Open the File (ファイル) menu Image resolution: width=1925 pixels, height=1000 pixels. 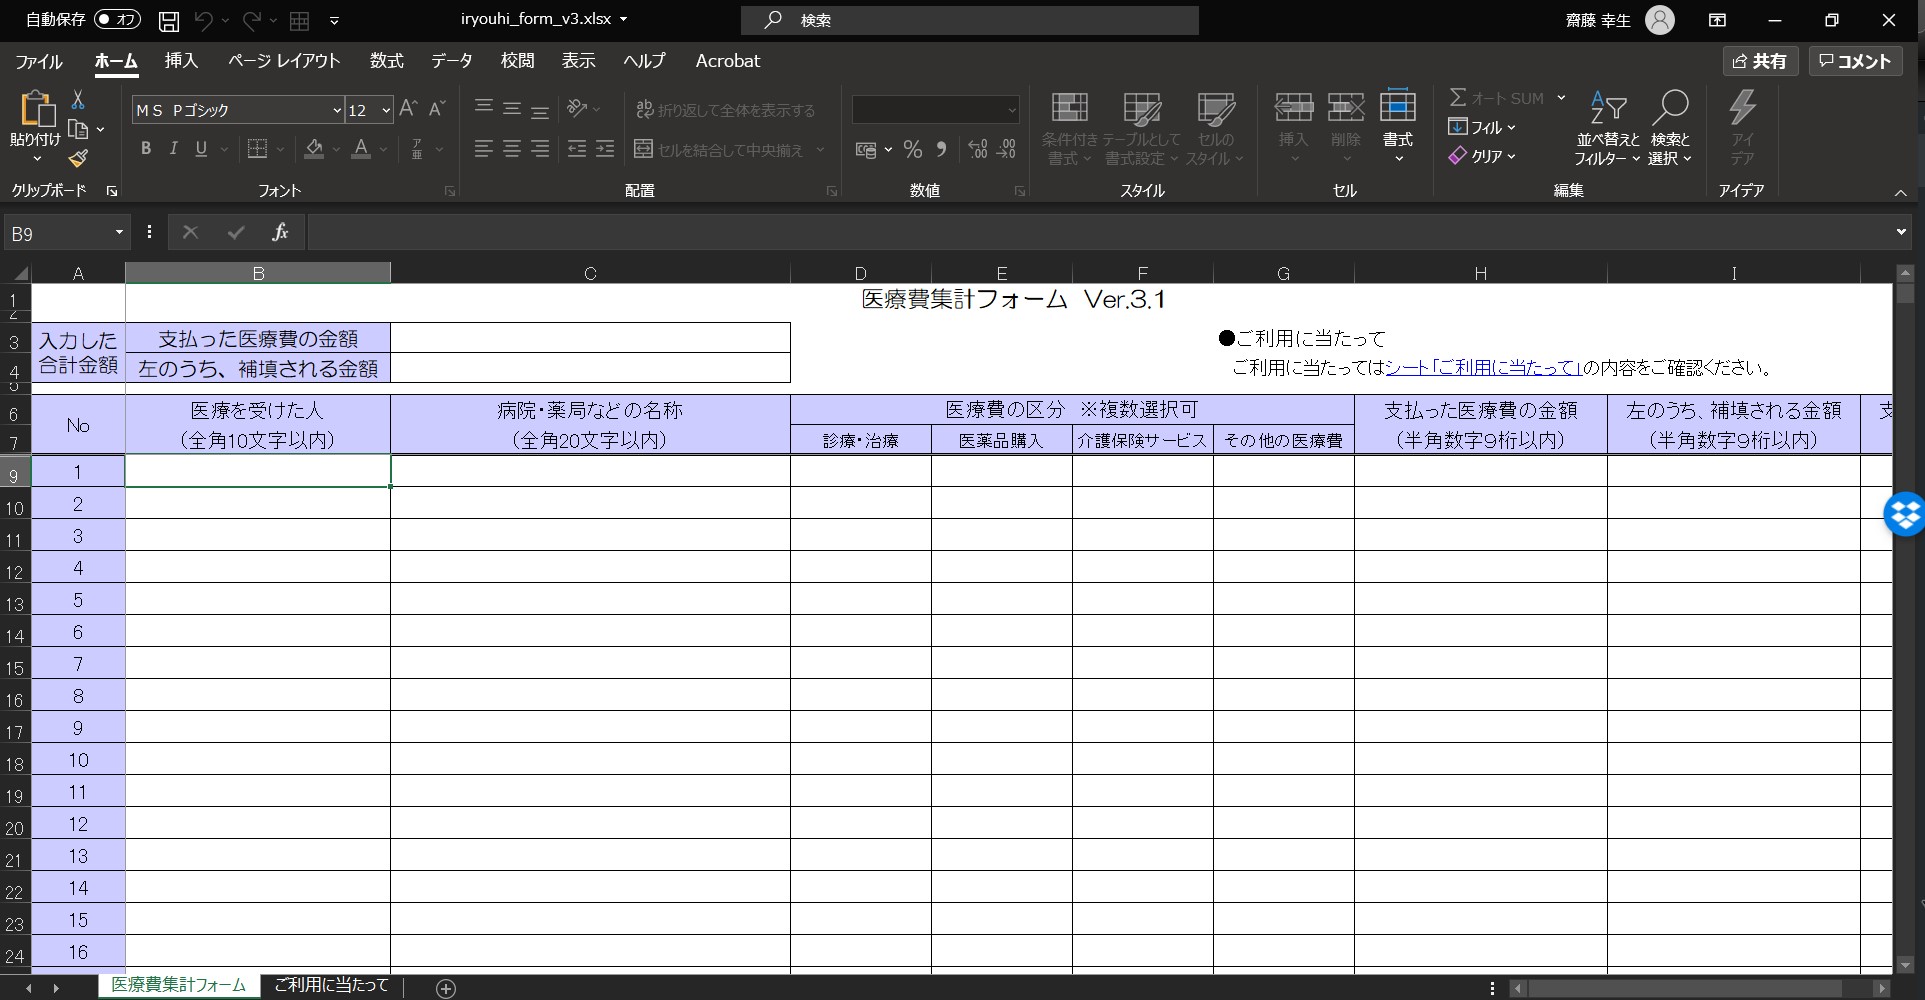click(39, 61)
